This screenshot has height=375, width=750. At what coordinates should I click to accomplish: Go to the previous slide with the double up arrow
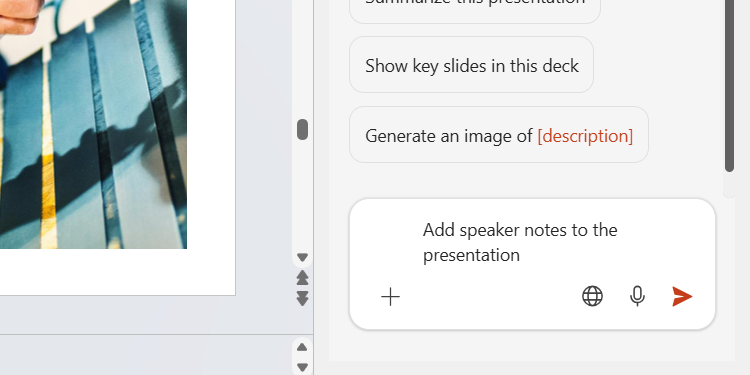pos(302,278)
